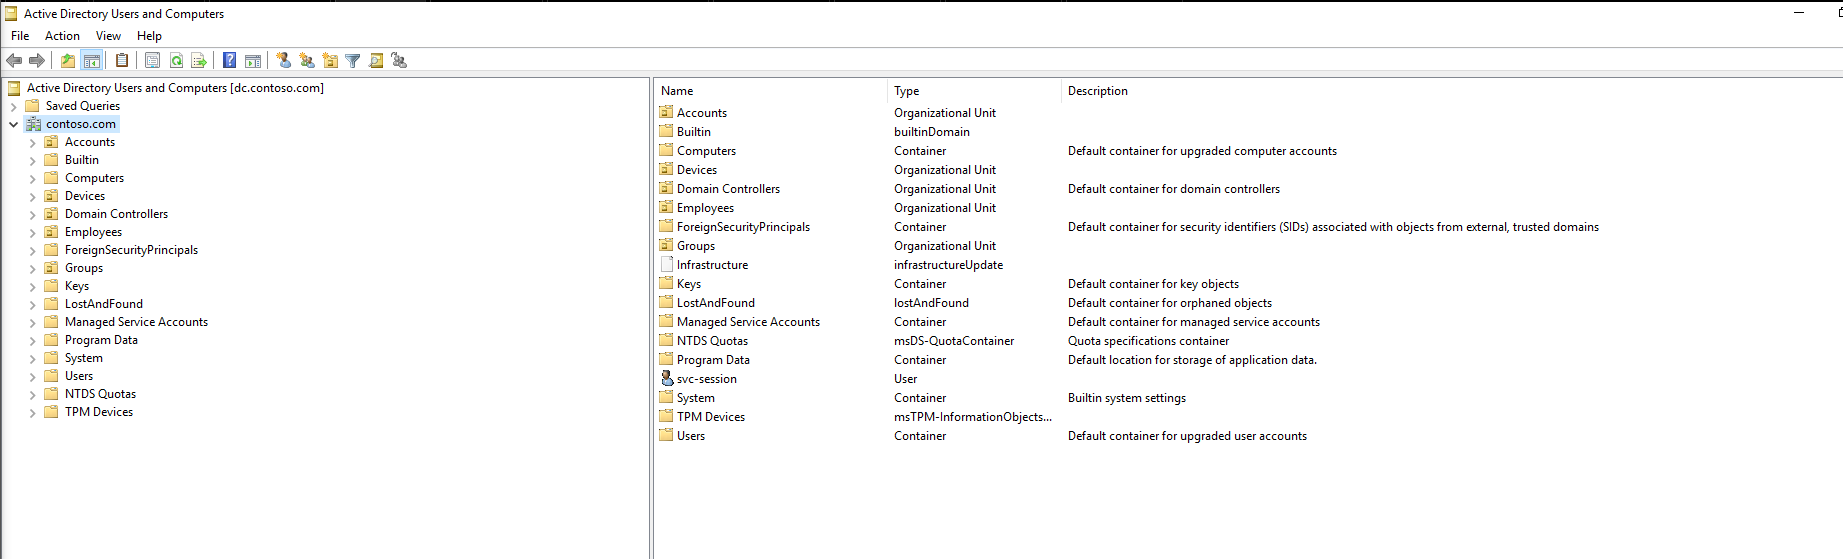Click the svc-session user icon in list
The height and width of the screenshot is (559, 1843).
tap(667, 379)
